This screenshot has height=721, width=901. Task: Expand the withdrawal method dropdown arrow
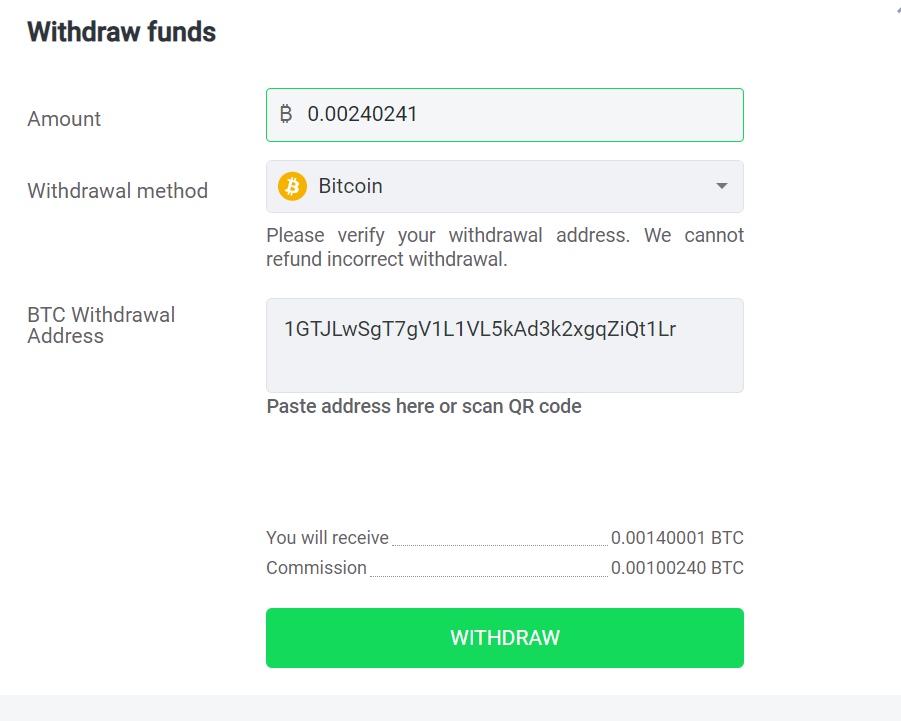coord(722,186)
